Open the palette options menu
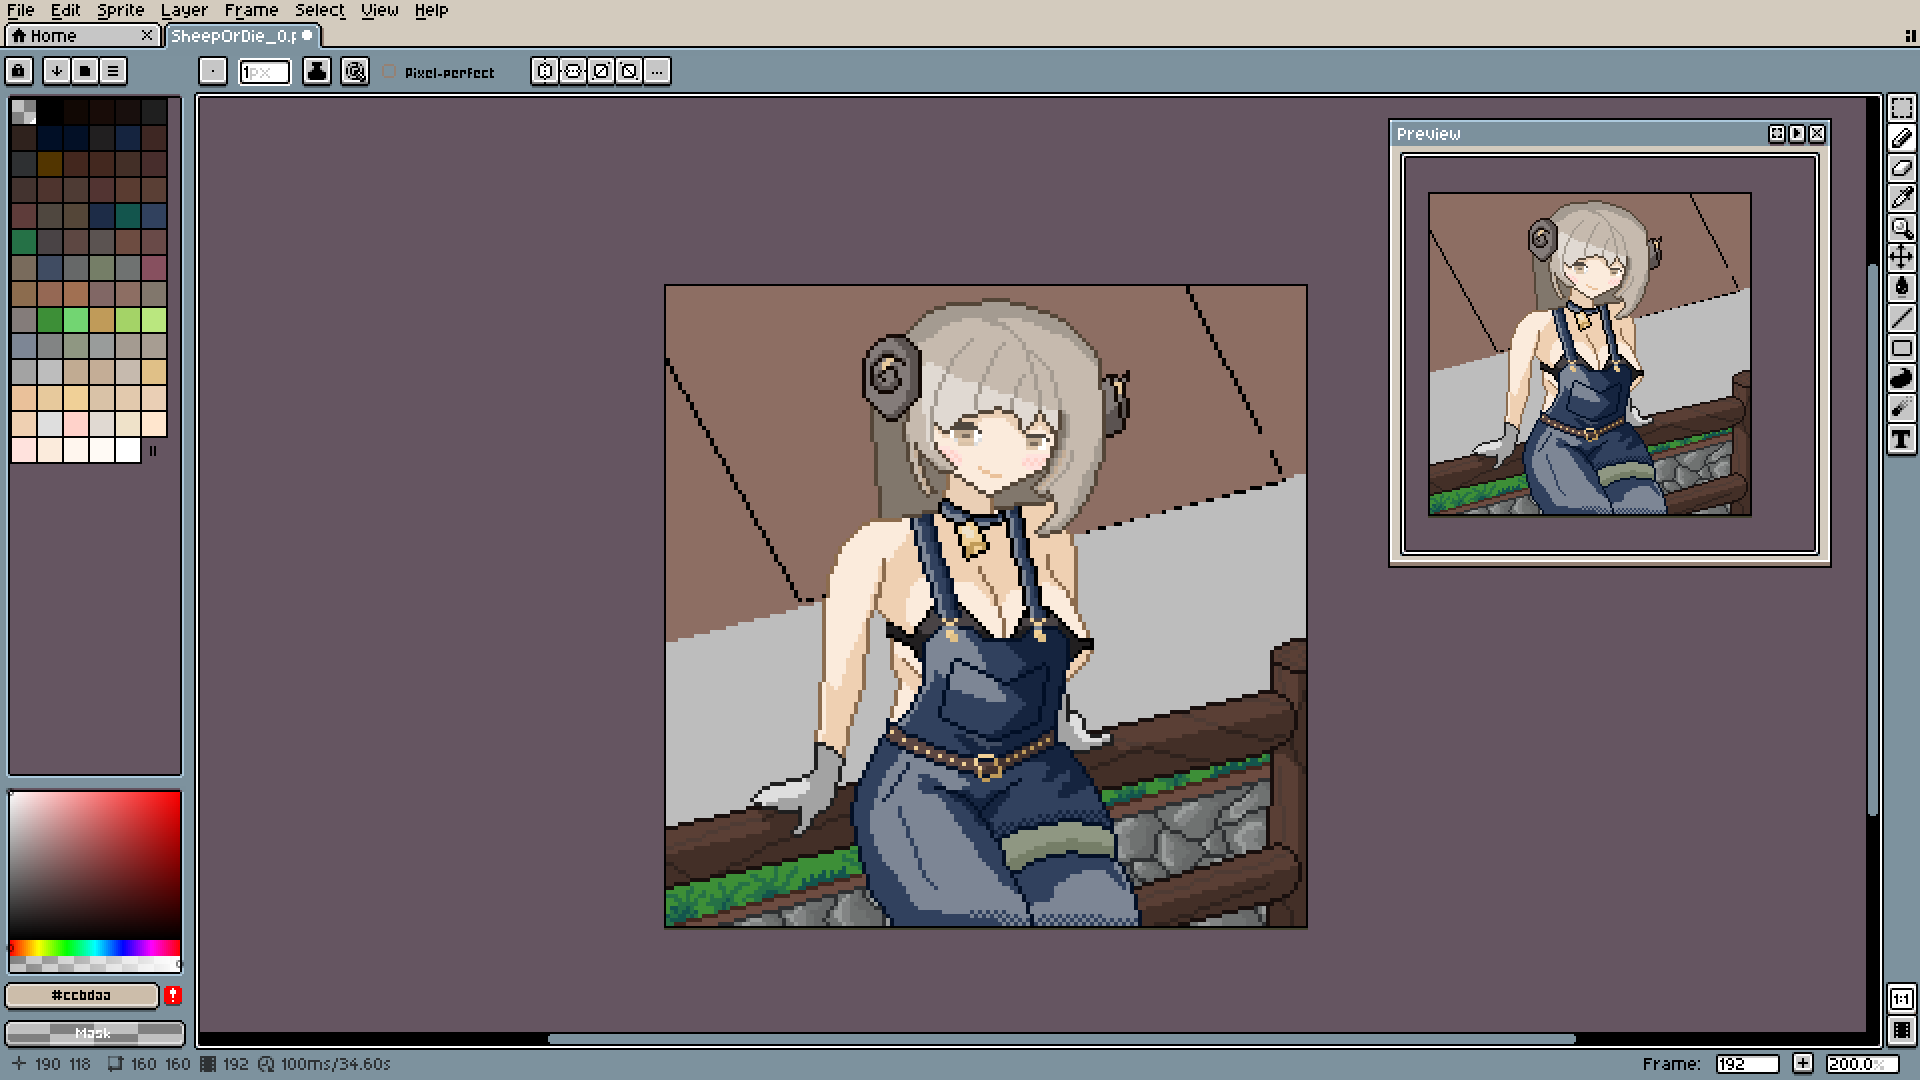This screenshot has width=1920, height=1080. click(x=113, y=71)
